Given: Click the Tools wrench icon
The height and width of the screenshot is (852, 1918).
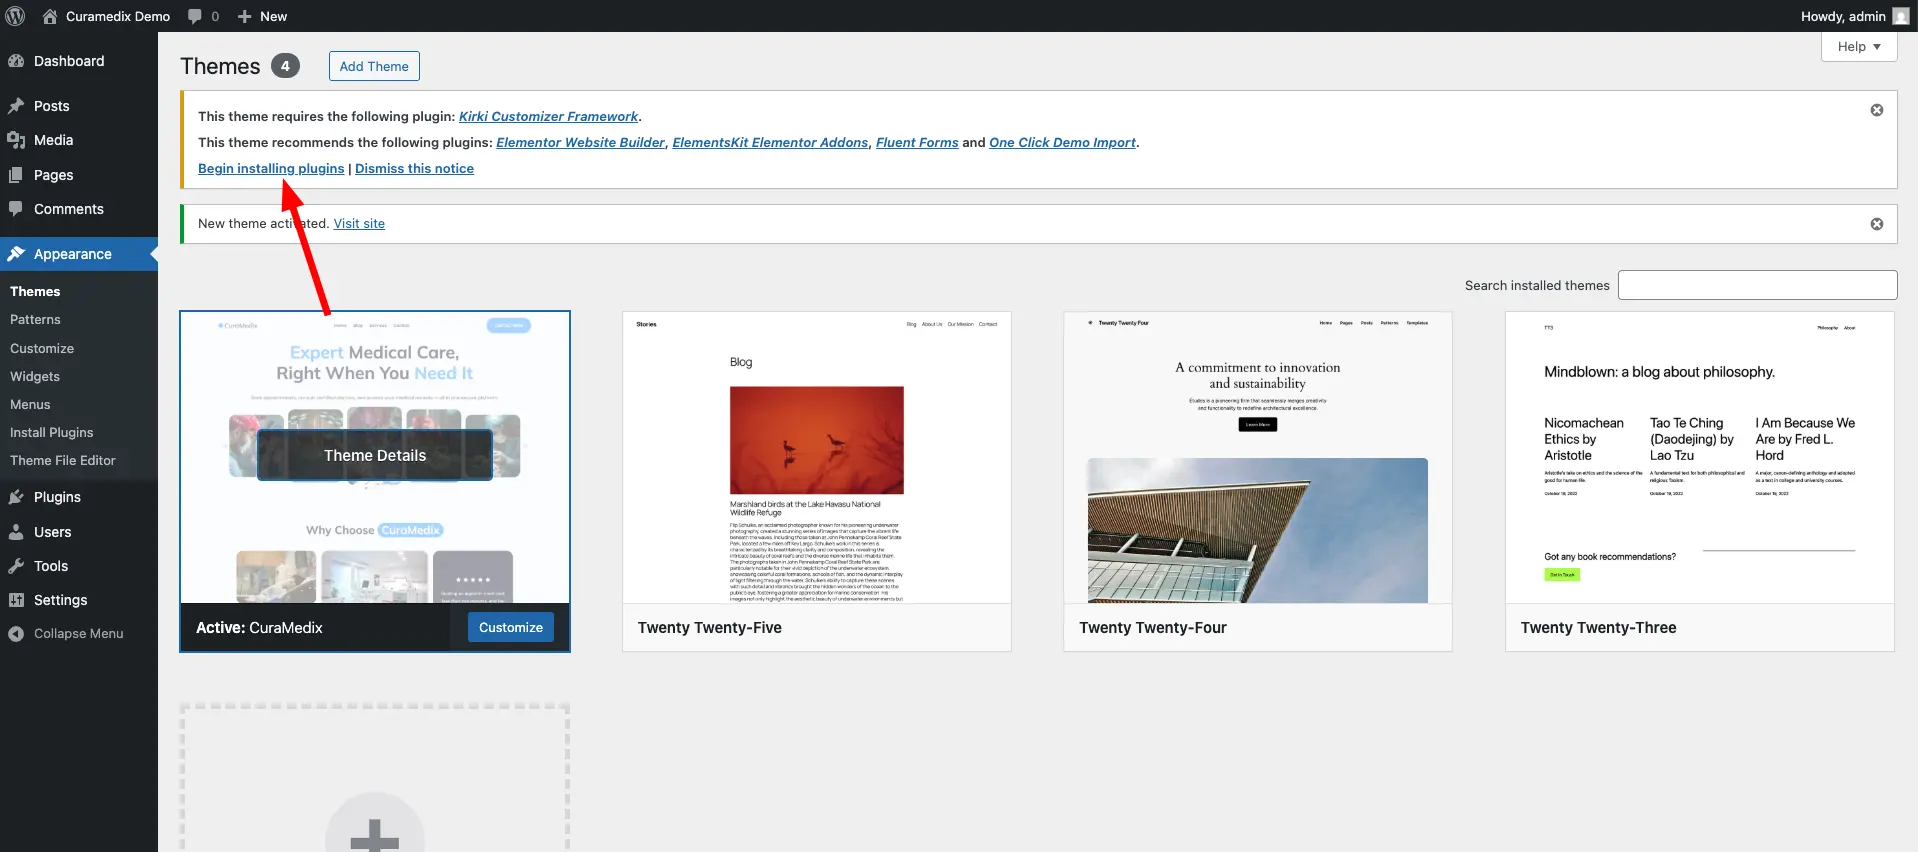Looking at the screenshot, I should click(16, 566).
